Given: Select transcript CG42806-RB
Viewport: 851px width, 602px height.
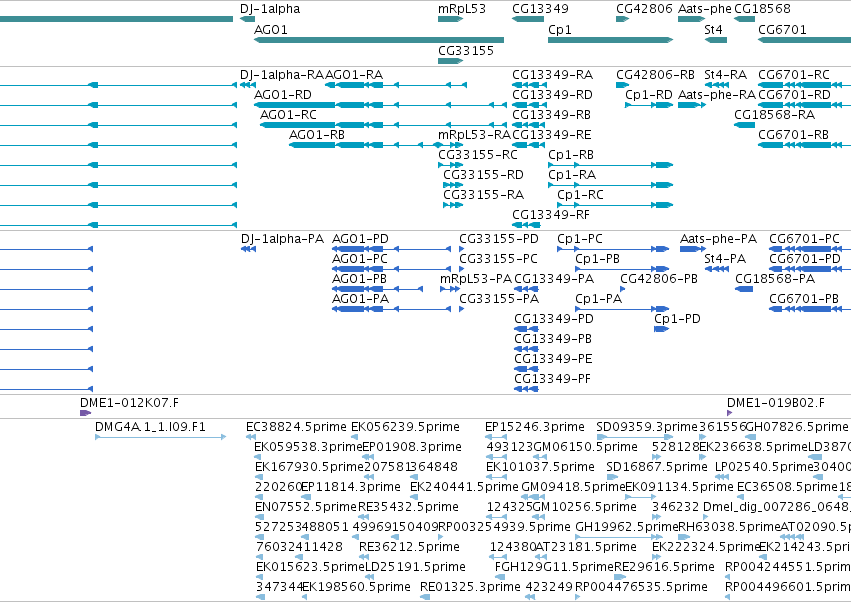Looking at the screenshot, I should (655, 75).
